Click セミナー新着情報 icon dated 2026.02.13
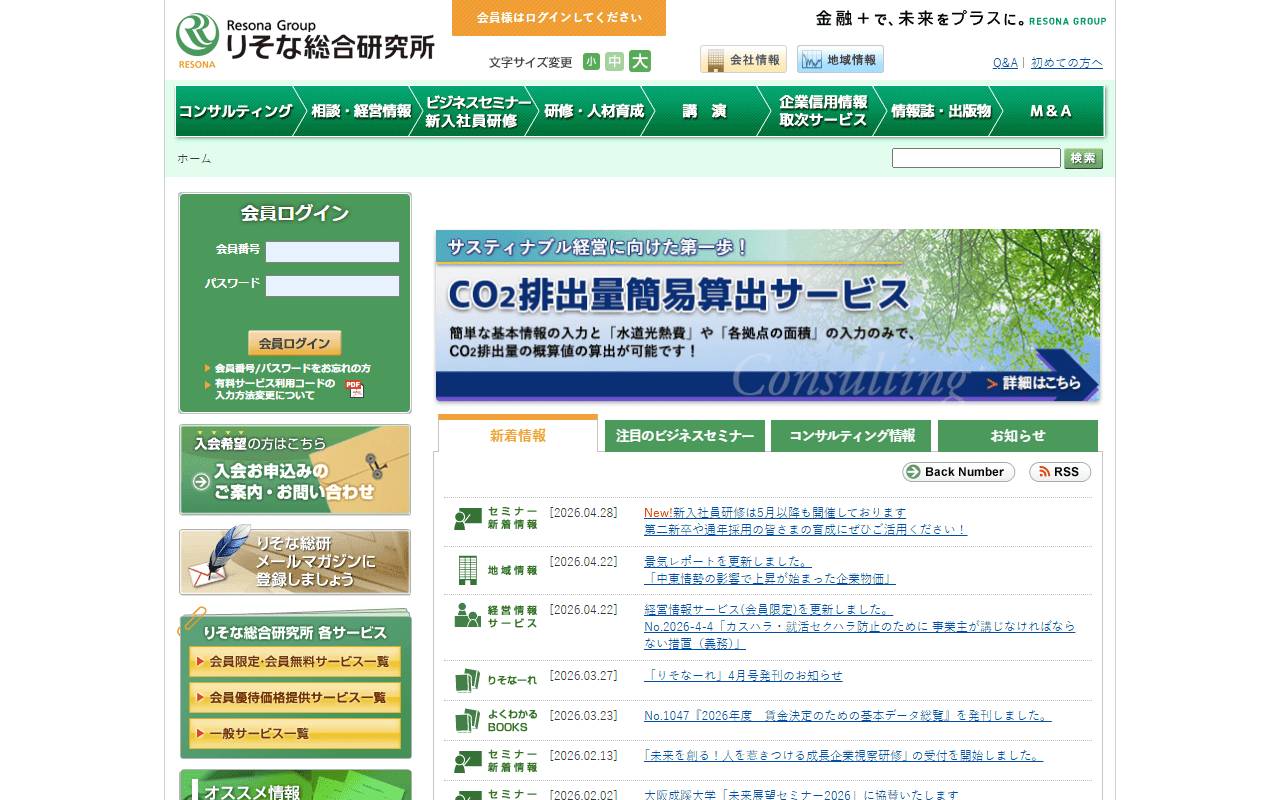The height and width of the screenshot is (800, 1280). (495, 760)
